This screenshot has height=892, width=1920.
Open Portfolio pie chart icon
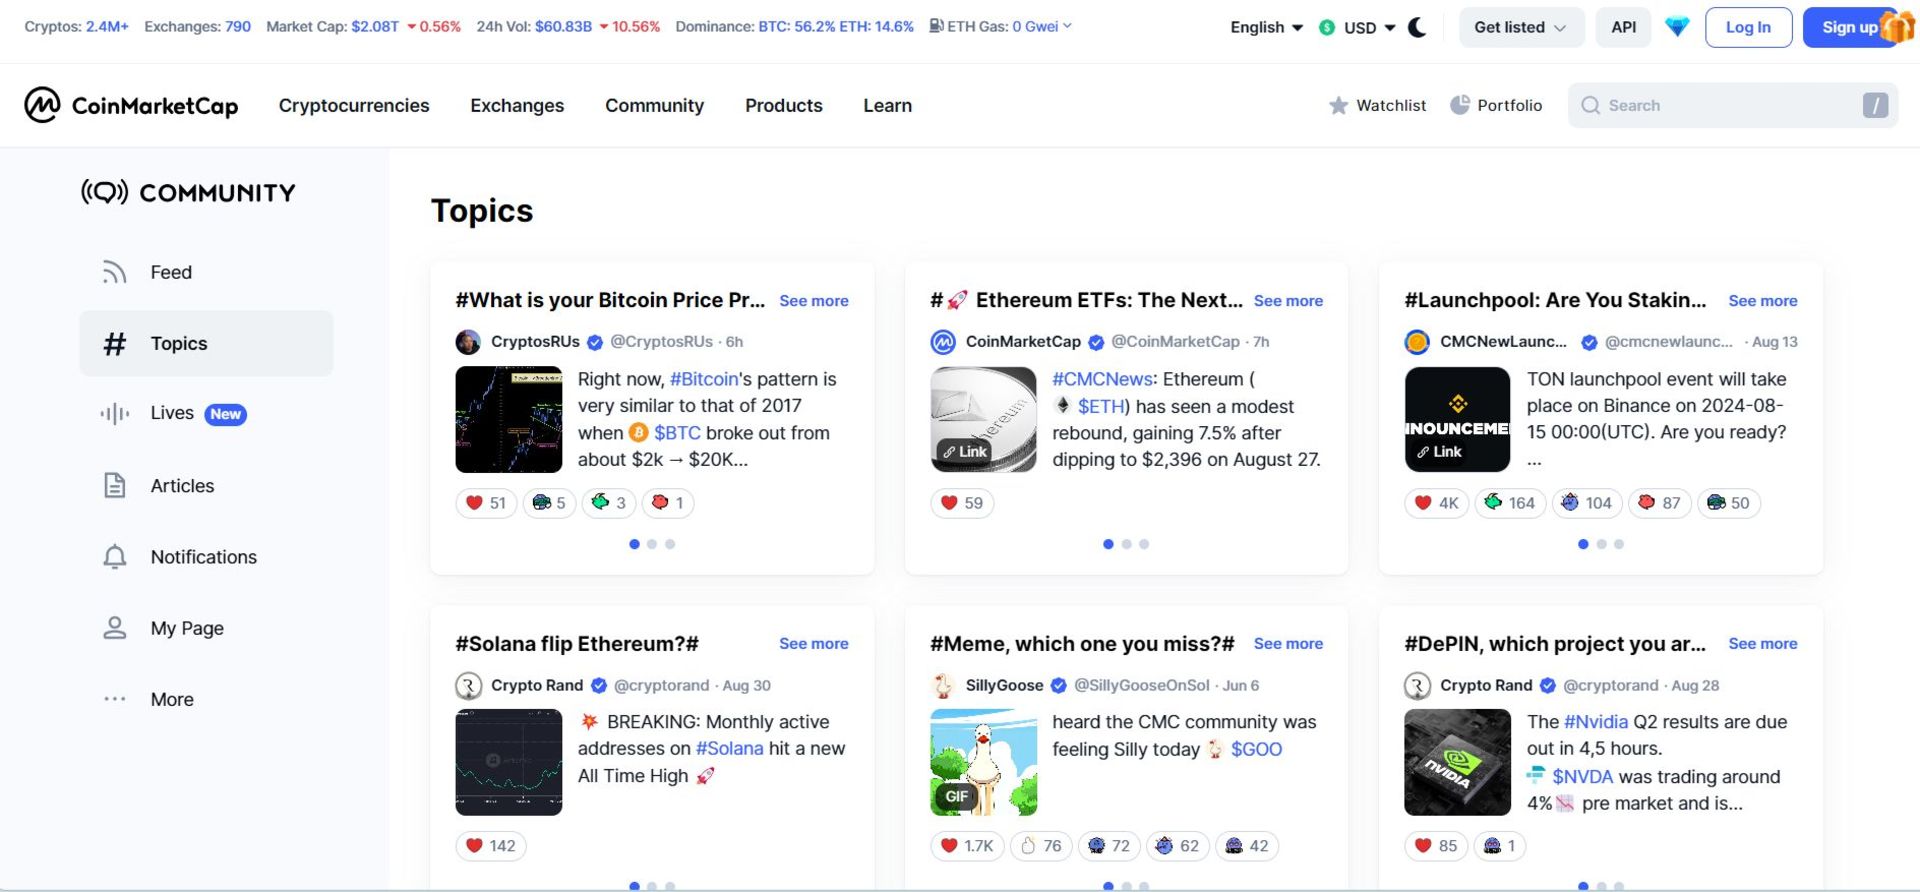click(x=1460, y=105)
